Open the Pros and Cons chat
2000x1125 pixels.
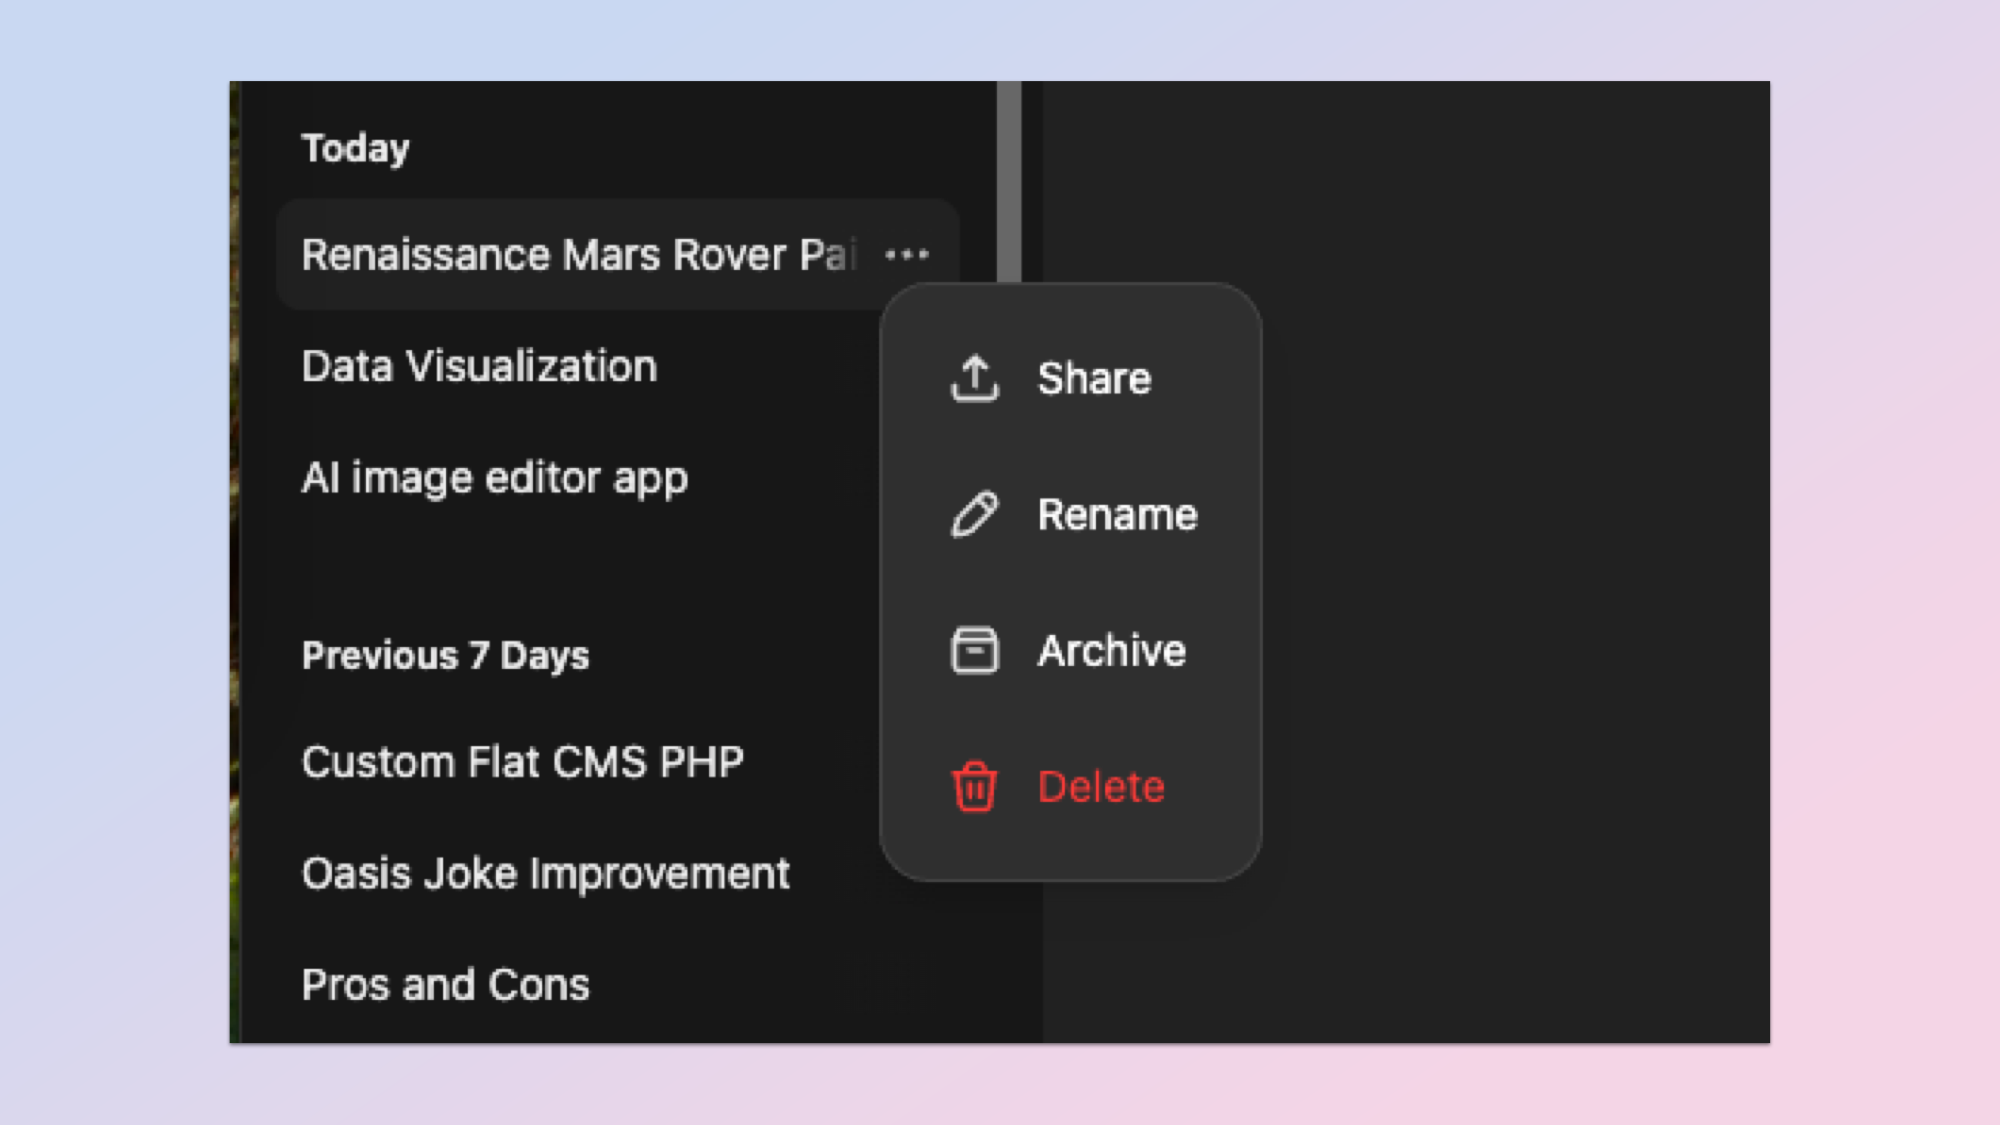pos(445,985)
